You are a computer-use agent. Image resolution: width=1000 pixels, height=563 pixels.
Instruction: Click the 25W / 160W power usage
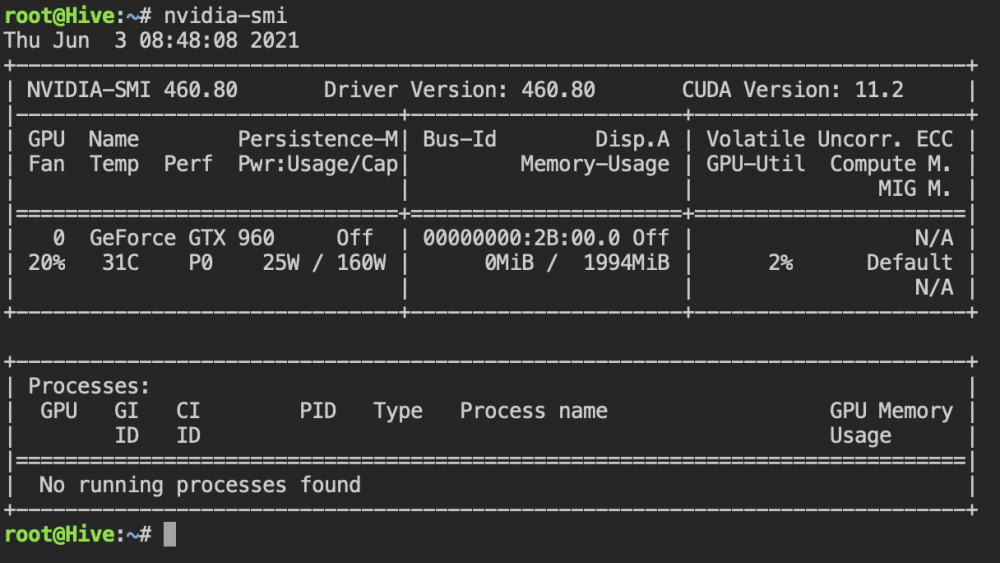324,263
